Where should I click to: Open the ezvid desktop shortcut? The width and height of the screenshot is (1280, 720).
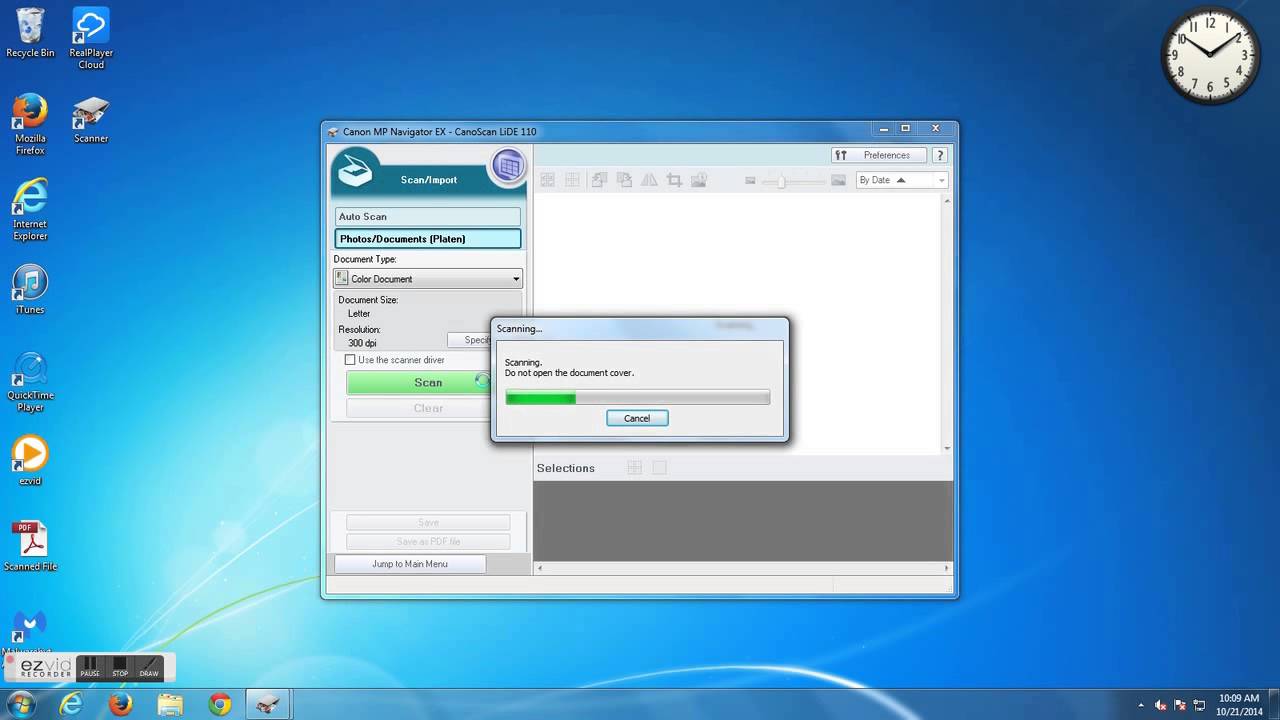coord(30,460)
